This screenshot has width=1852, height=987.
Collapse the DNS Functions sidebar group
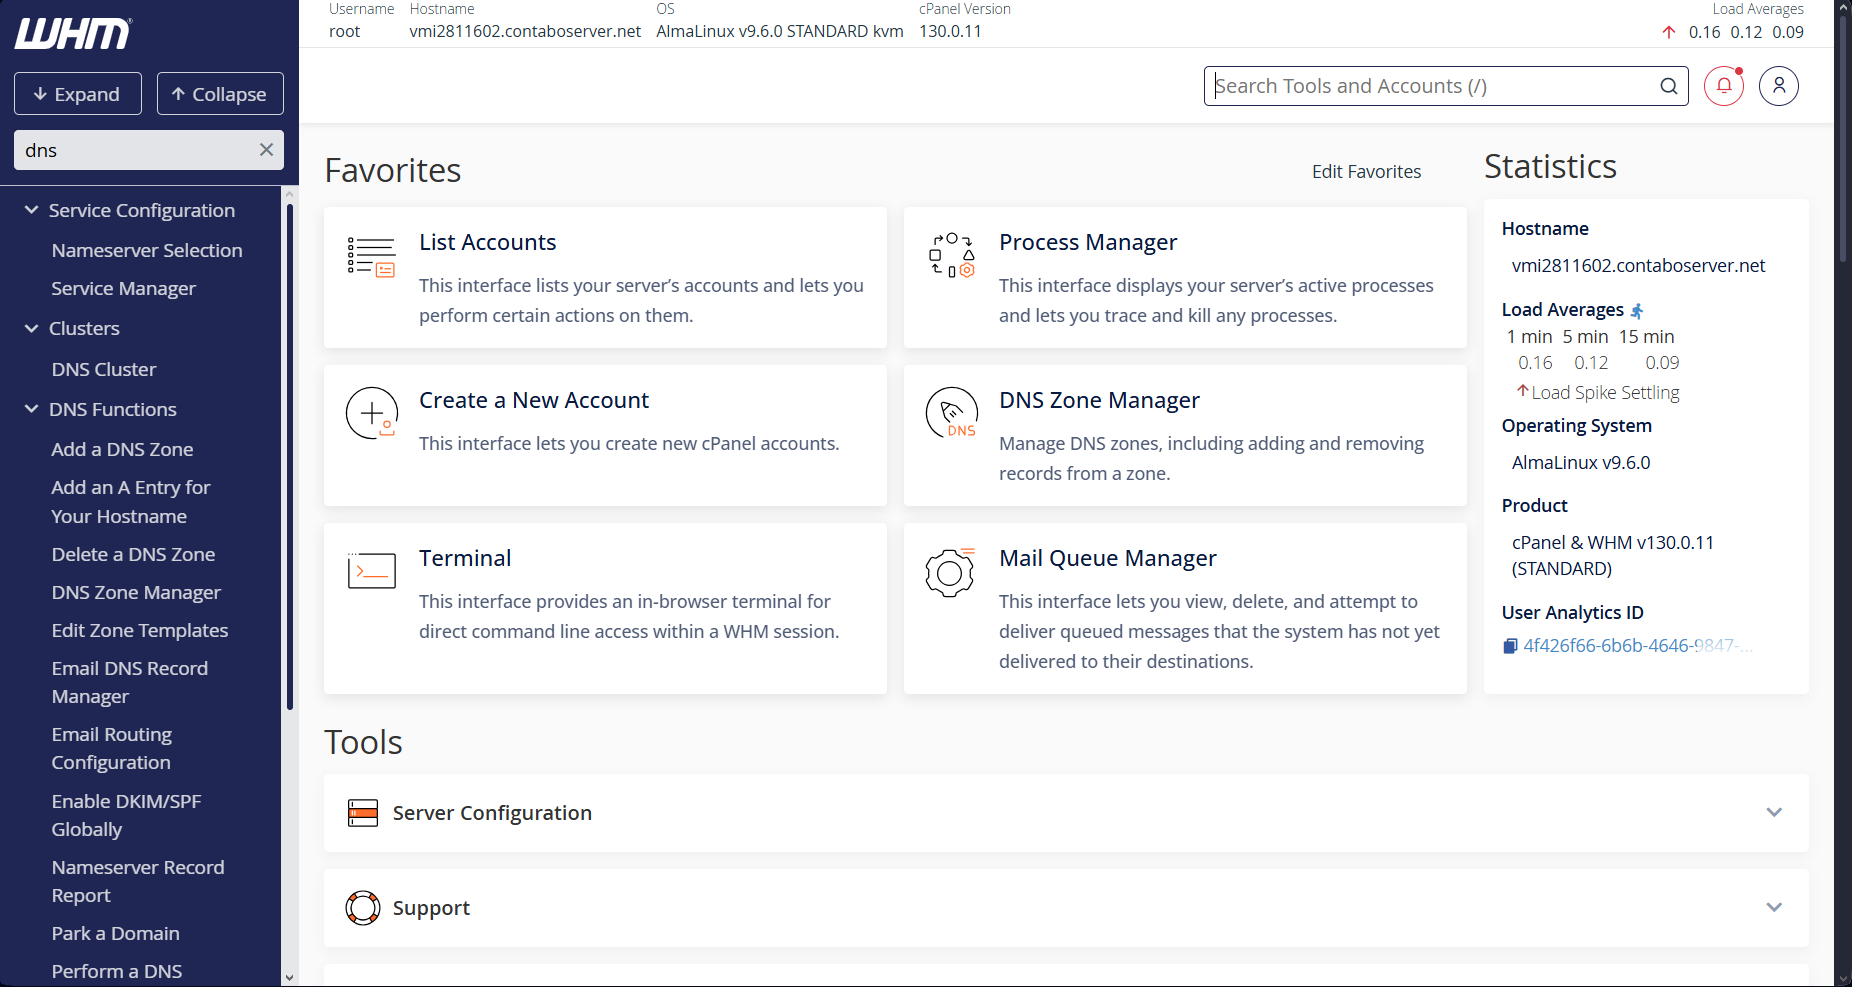pos(30,409)
